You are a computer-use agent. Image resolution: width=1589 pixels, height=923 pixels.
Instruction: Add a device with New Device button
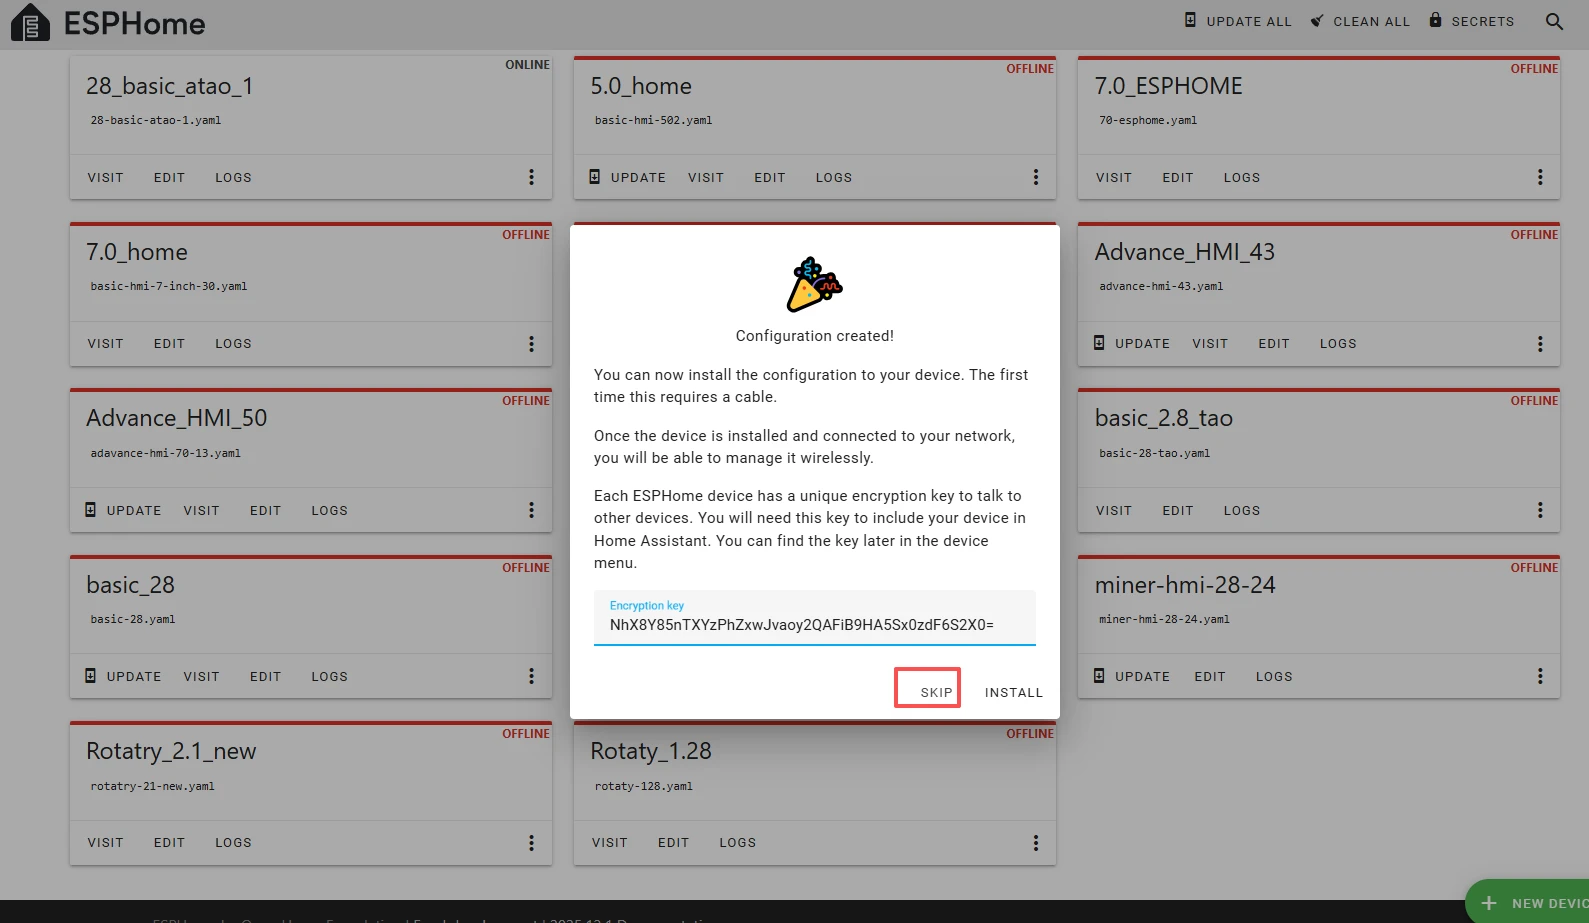(x=1530, y=903)
